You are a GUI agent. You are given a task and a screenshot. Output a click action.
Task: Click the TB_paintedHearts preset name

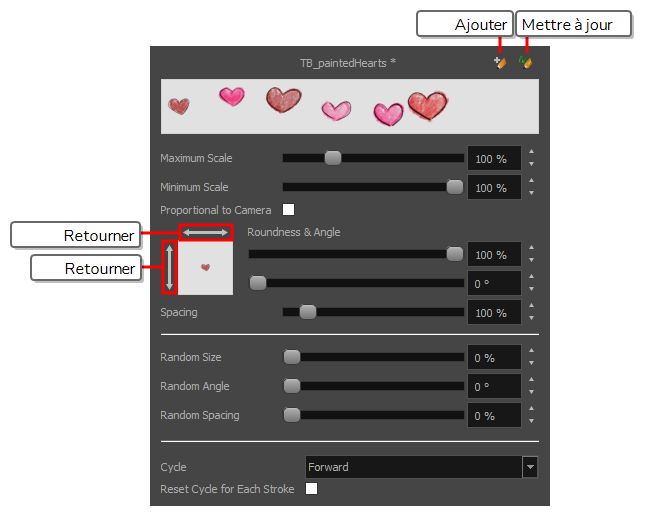pyautogui.click(x=348, y=63)
